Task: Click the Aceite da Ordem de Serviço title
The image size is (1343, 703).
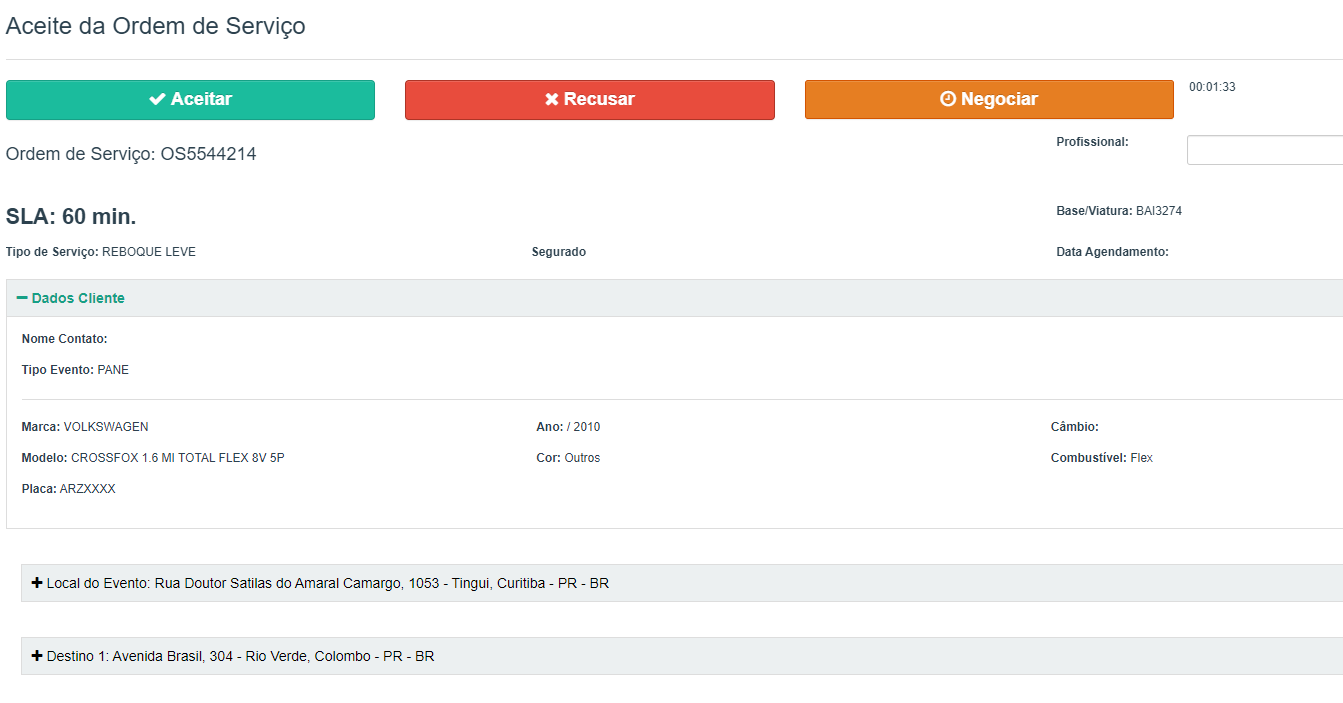Action: click(156, 26)
